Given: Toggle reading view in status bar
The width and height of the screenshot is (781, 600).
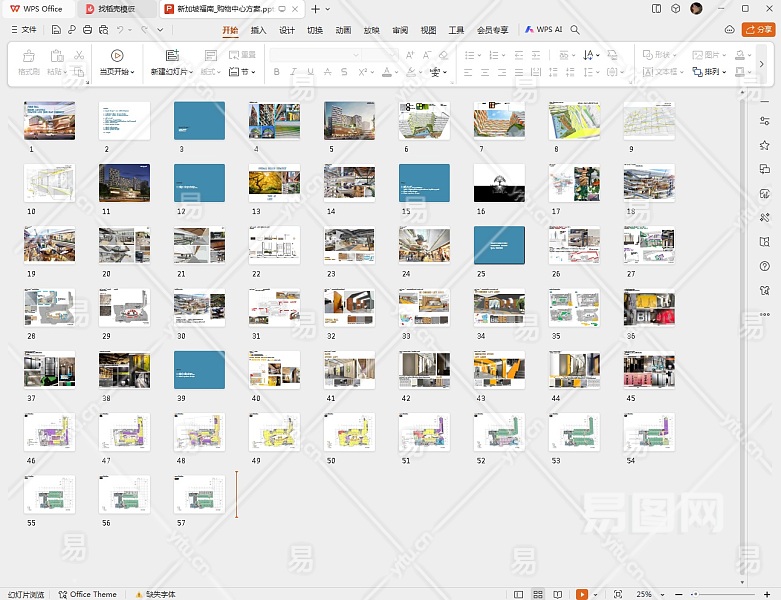Looking at the screenshot, I should pos(556,594).
